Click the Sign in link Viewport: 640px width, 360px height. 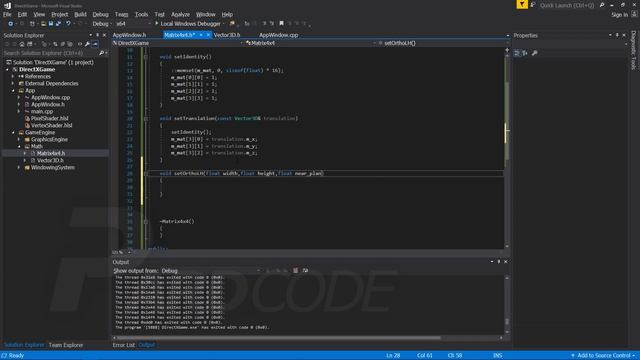click(x=620, y=15)
